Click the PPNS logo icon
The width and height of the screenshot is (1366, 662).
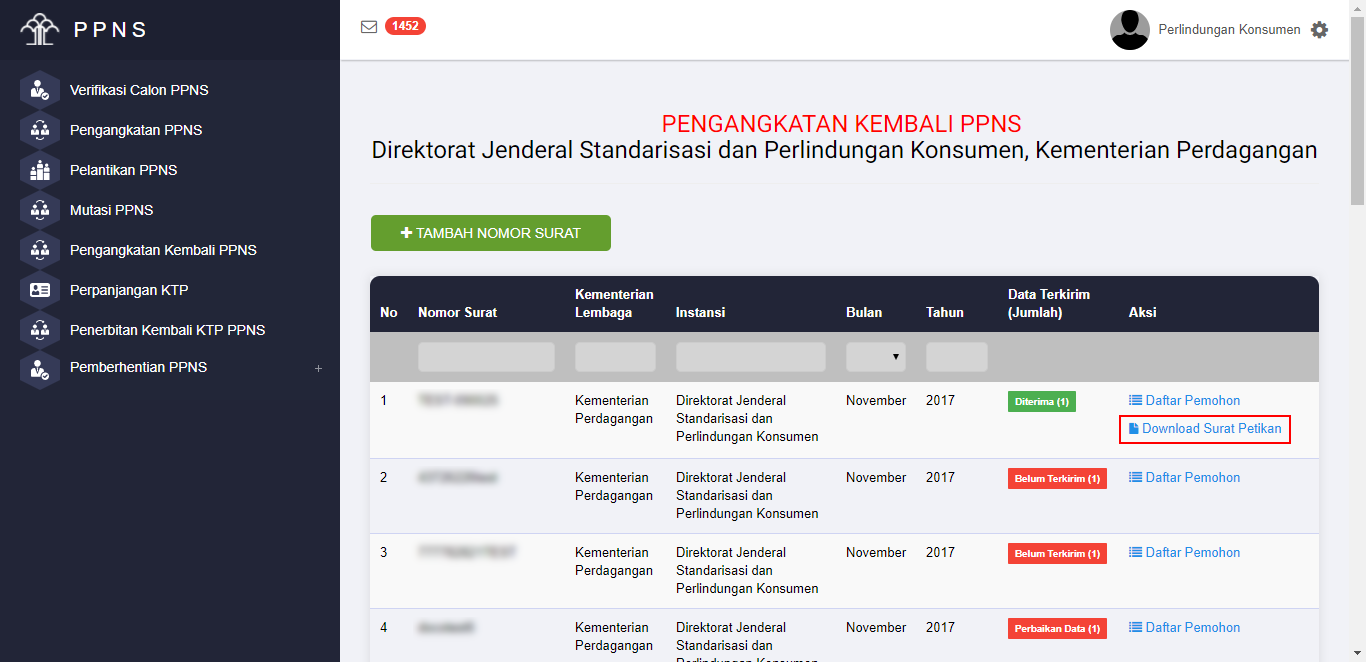(x=40, y=29)
